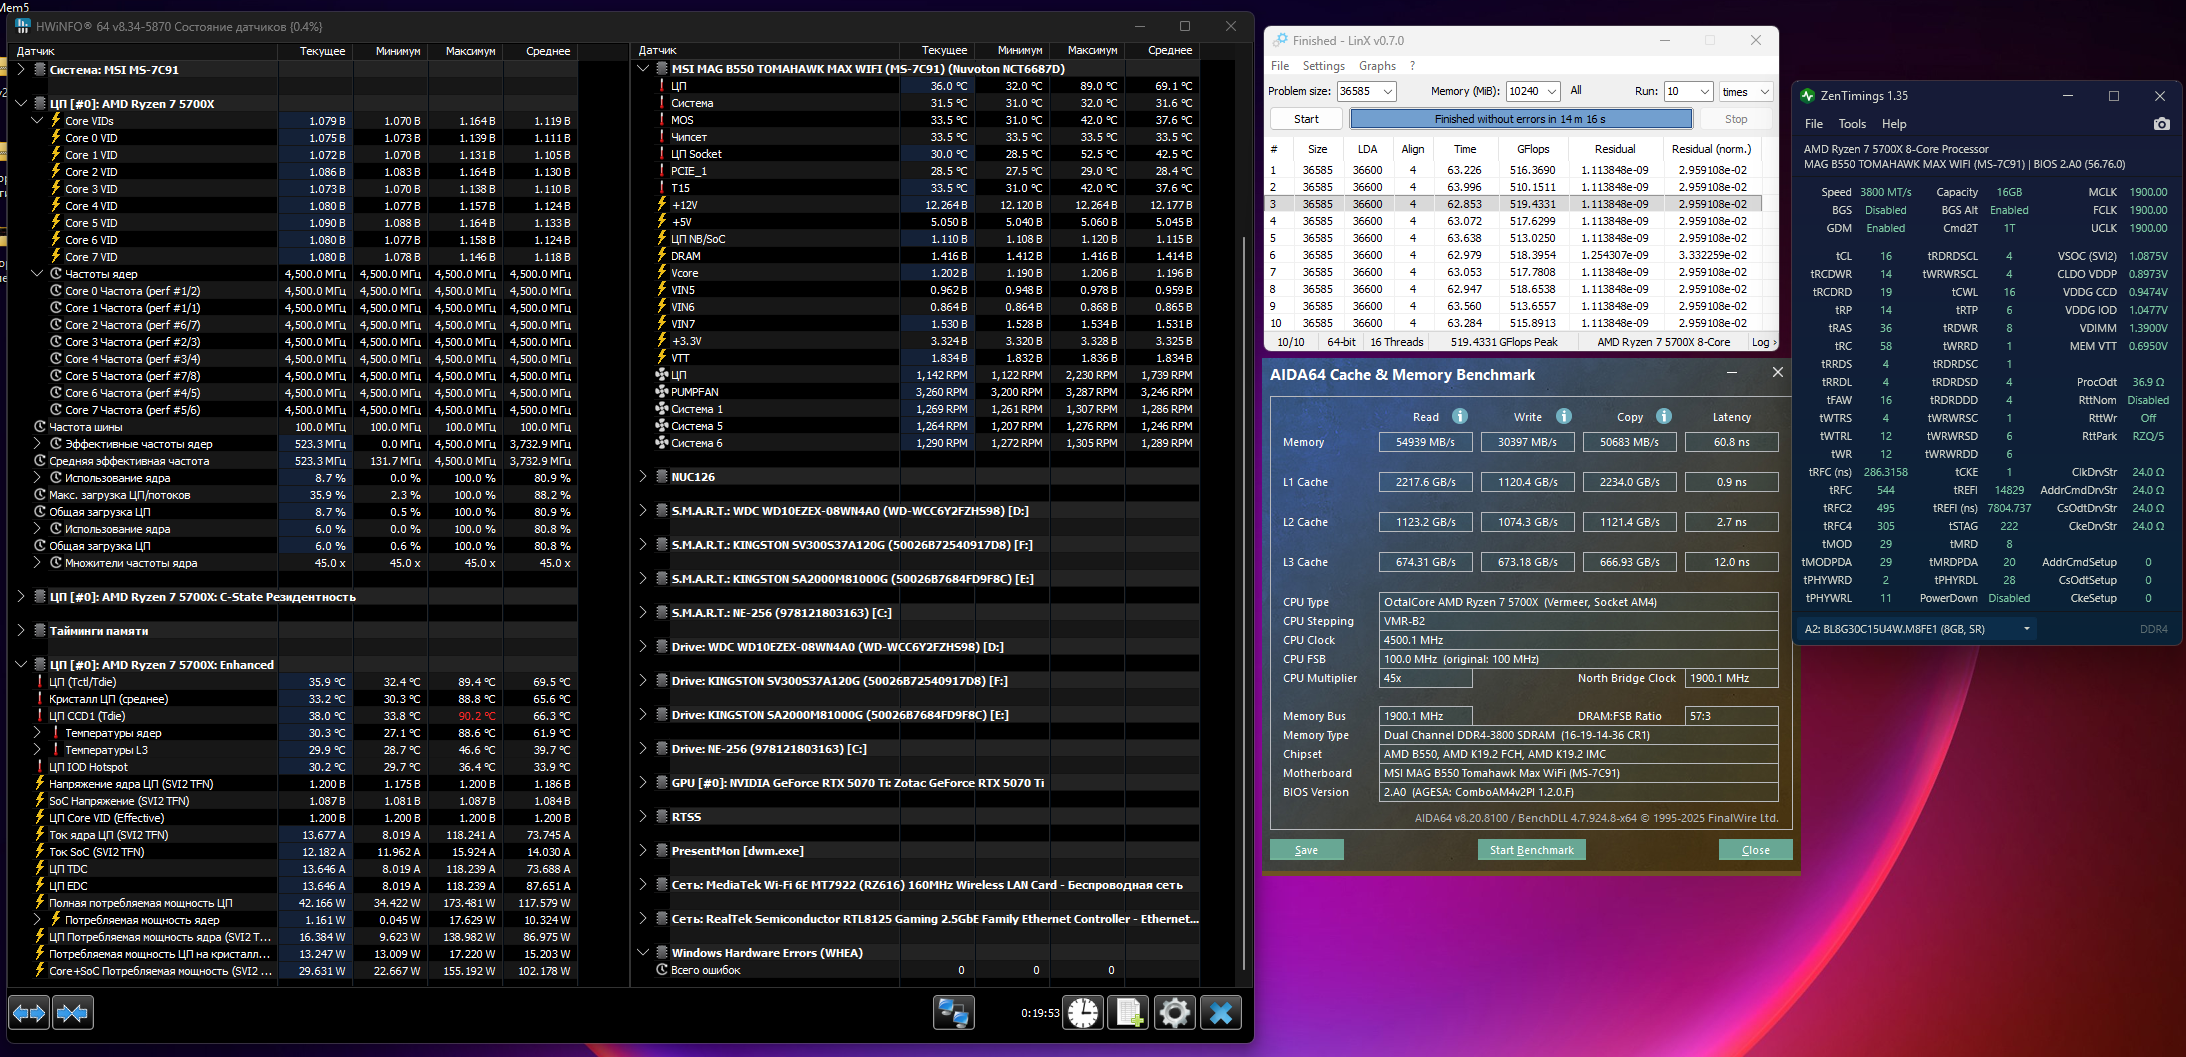The width and height of the screenshot is (2186, 1057).
Task: Open Graphs menu in LinX
Action: 1377,66
